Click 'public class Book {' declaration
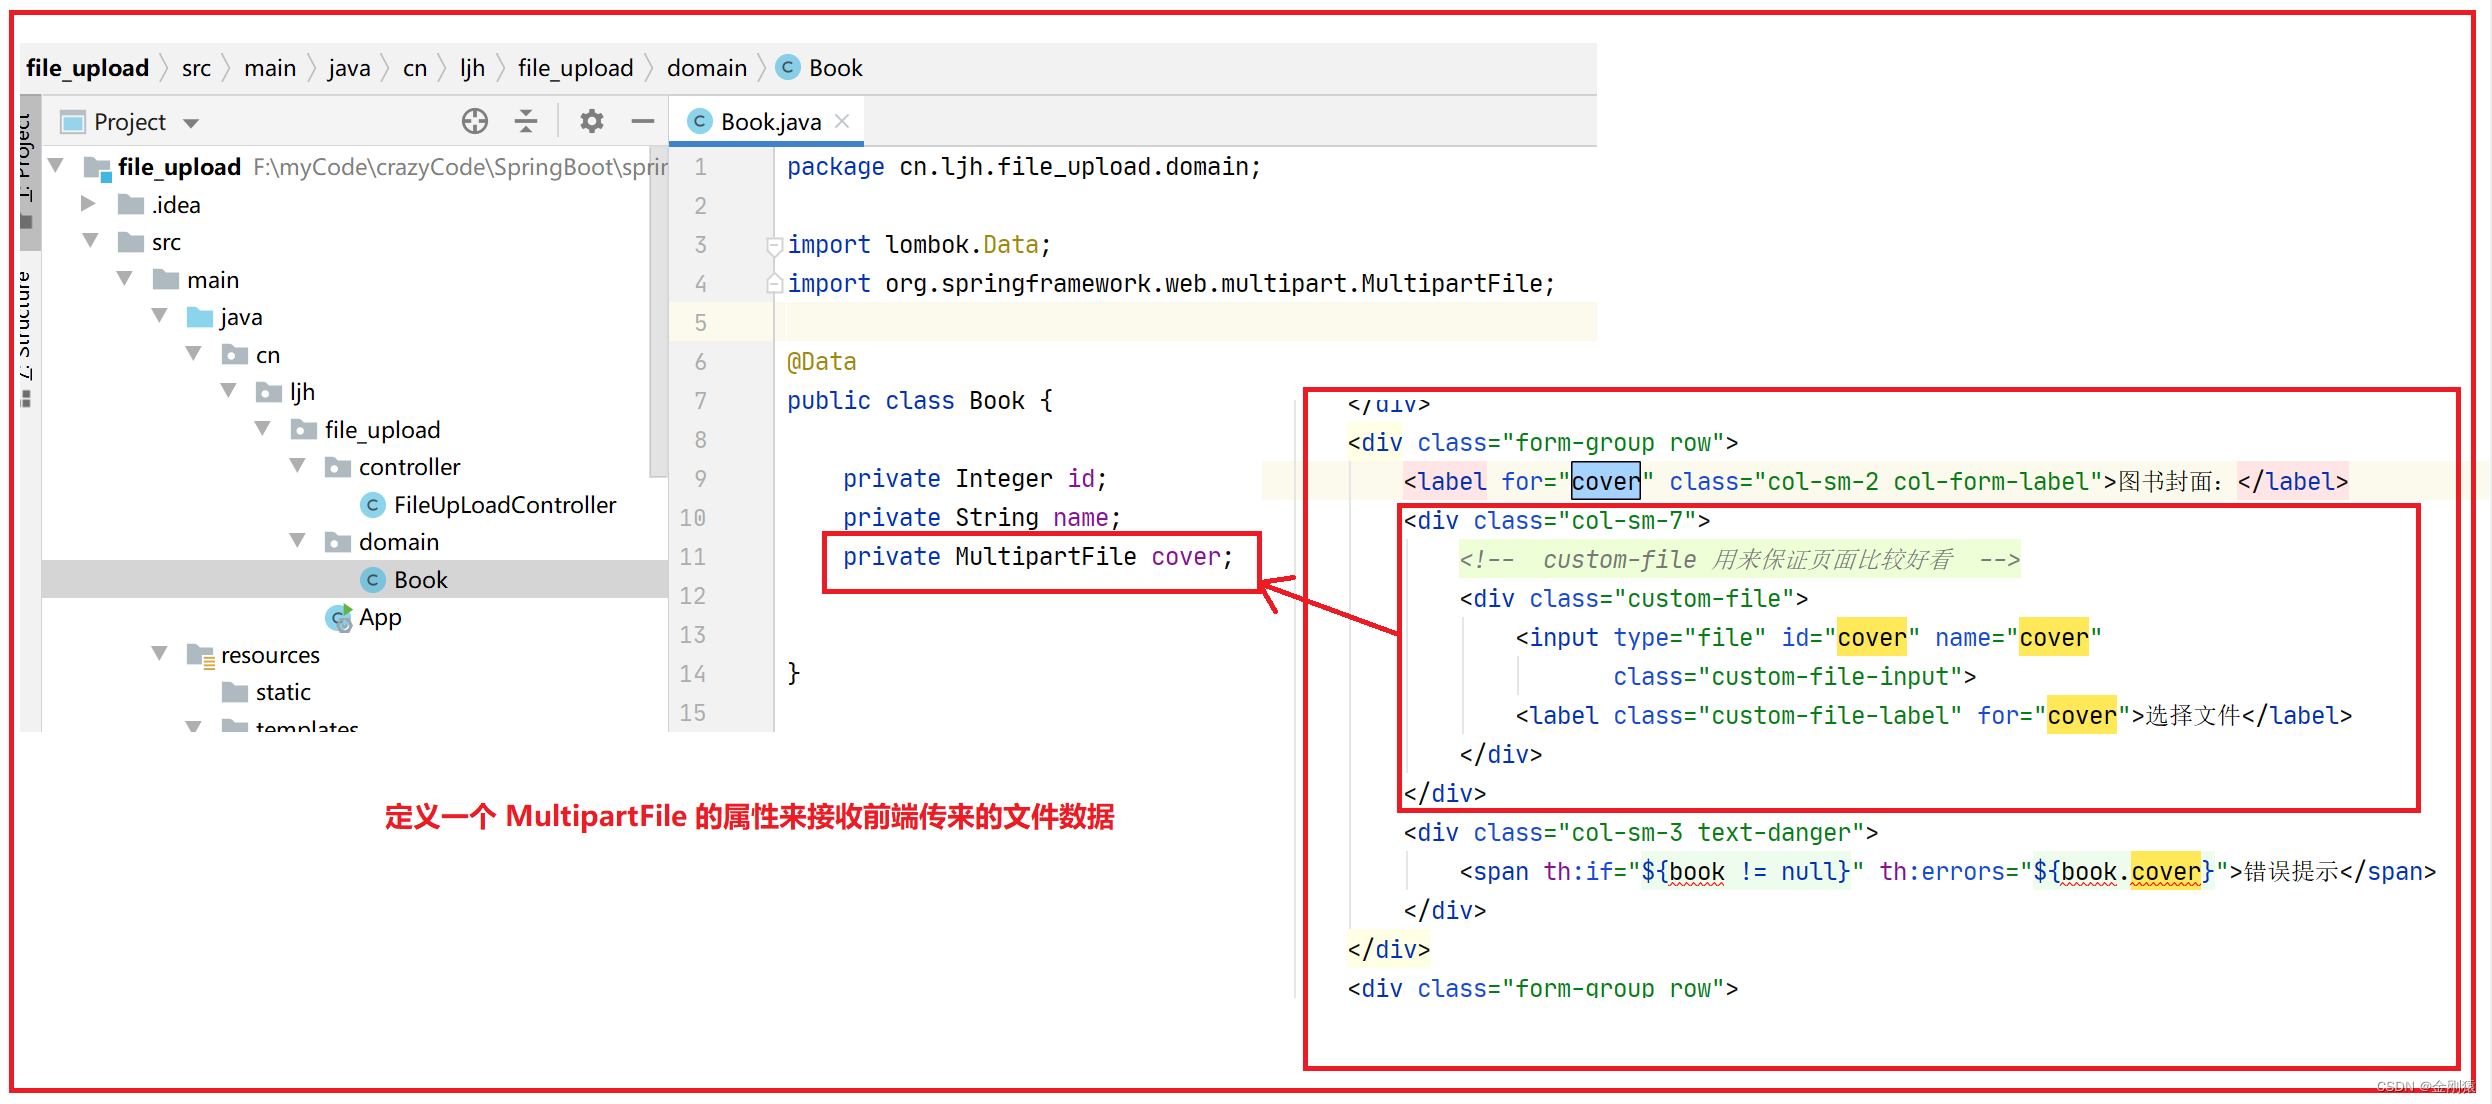Image resolution: width=2492 pixels, height=1104 pixels. click(x=919, y=401)
